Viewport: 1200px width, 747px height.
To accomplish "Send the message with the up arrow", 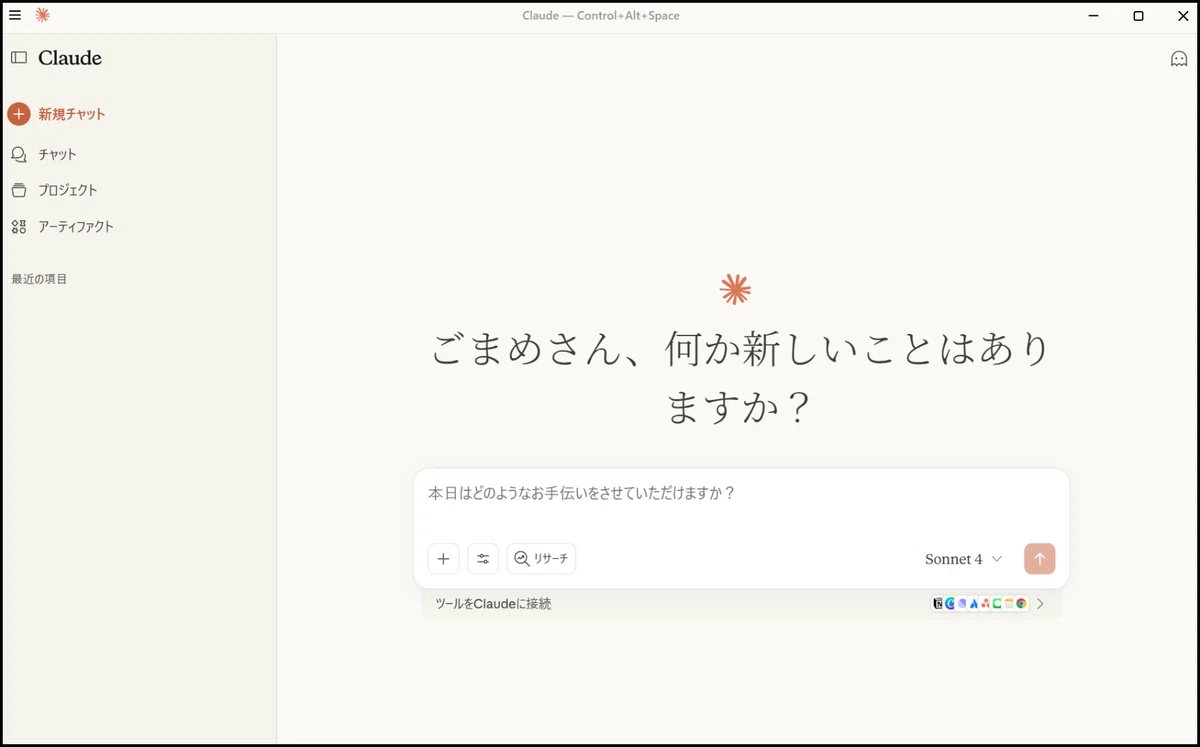I will pos(1039,559).
